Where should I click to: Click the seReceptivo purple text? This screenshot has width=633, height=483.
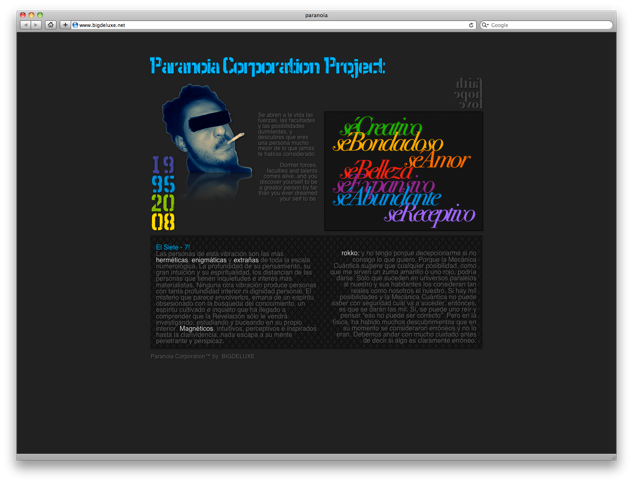428,214
